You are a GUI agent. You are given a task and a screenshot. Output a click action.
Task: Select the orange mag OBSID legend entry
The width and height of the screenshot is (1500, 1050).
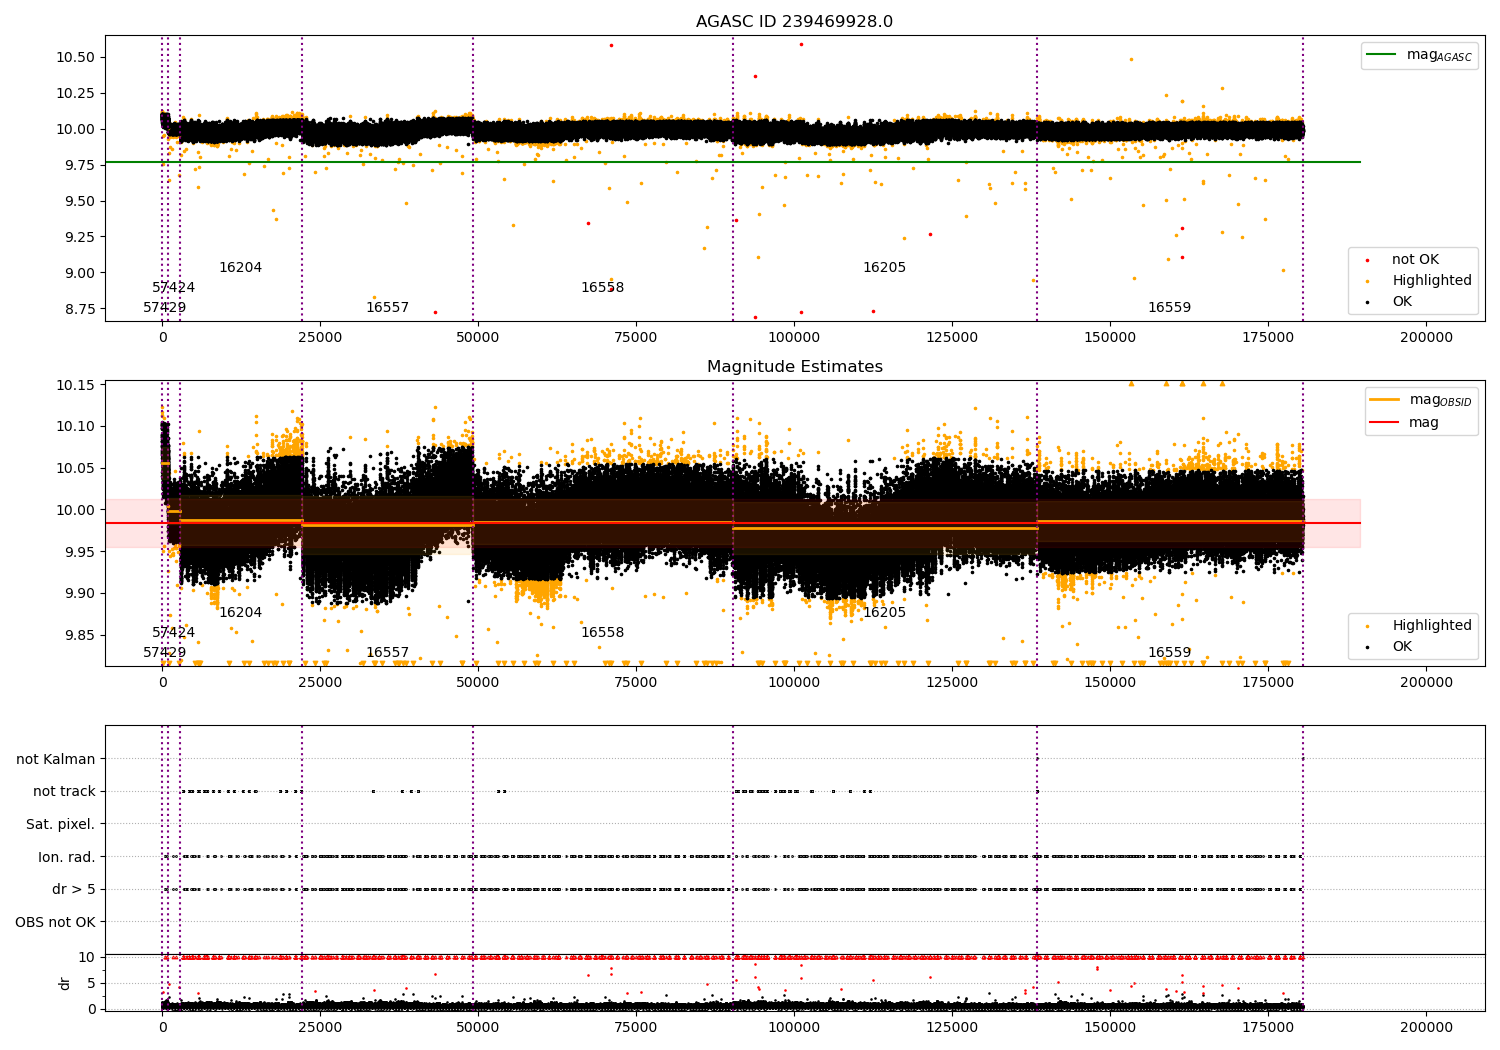tap(1421, 400)
